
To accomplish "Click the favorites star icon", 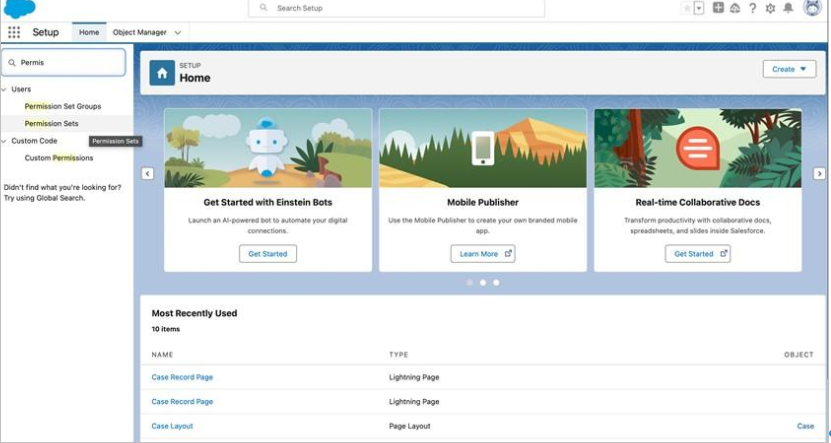I will point(687,8).
